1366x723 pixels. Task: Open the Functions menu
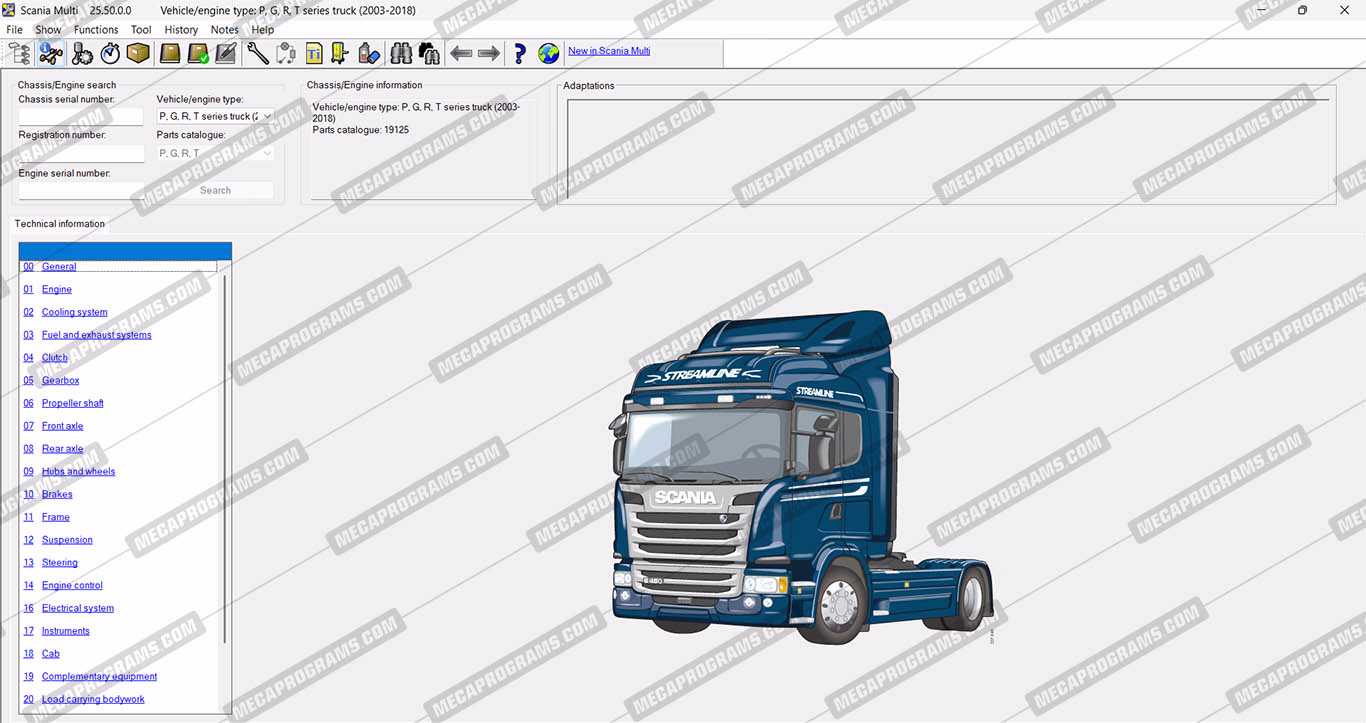(96, 30)
